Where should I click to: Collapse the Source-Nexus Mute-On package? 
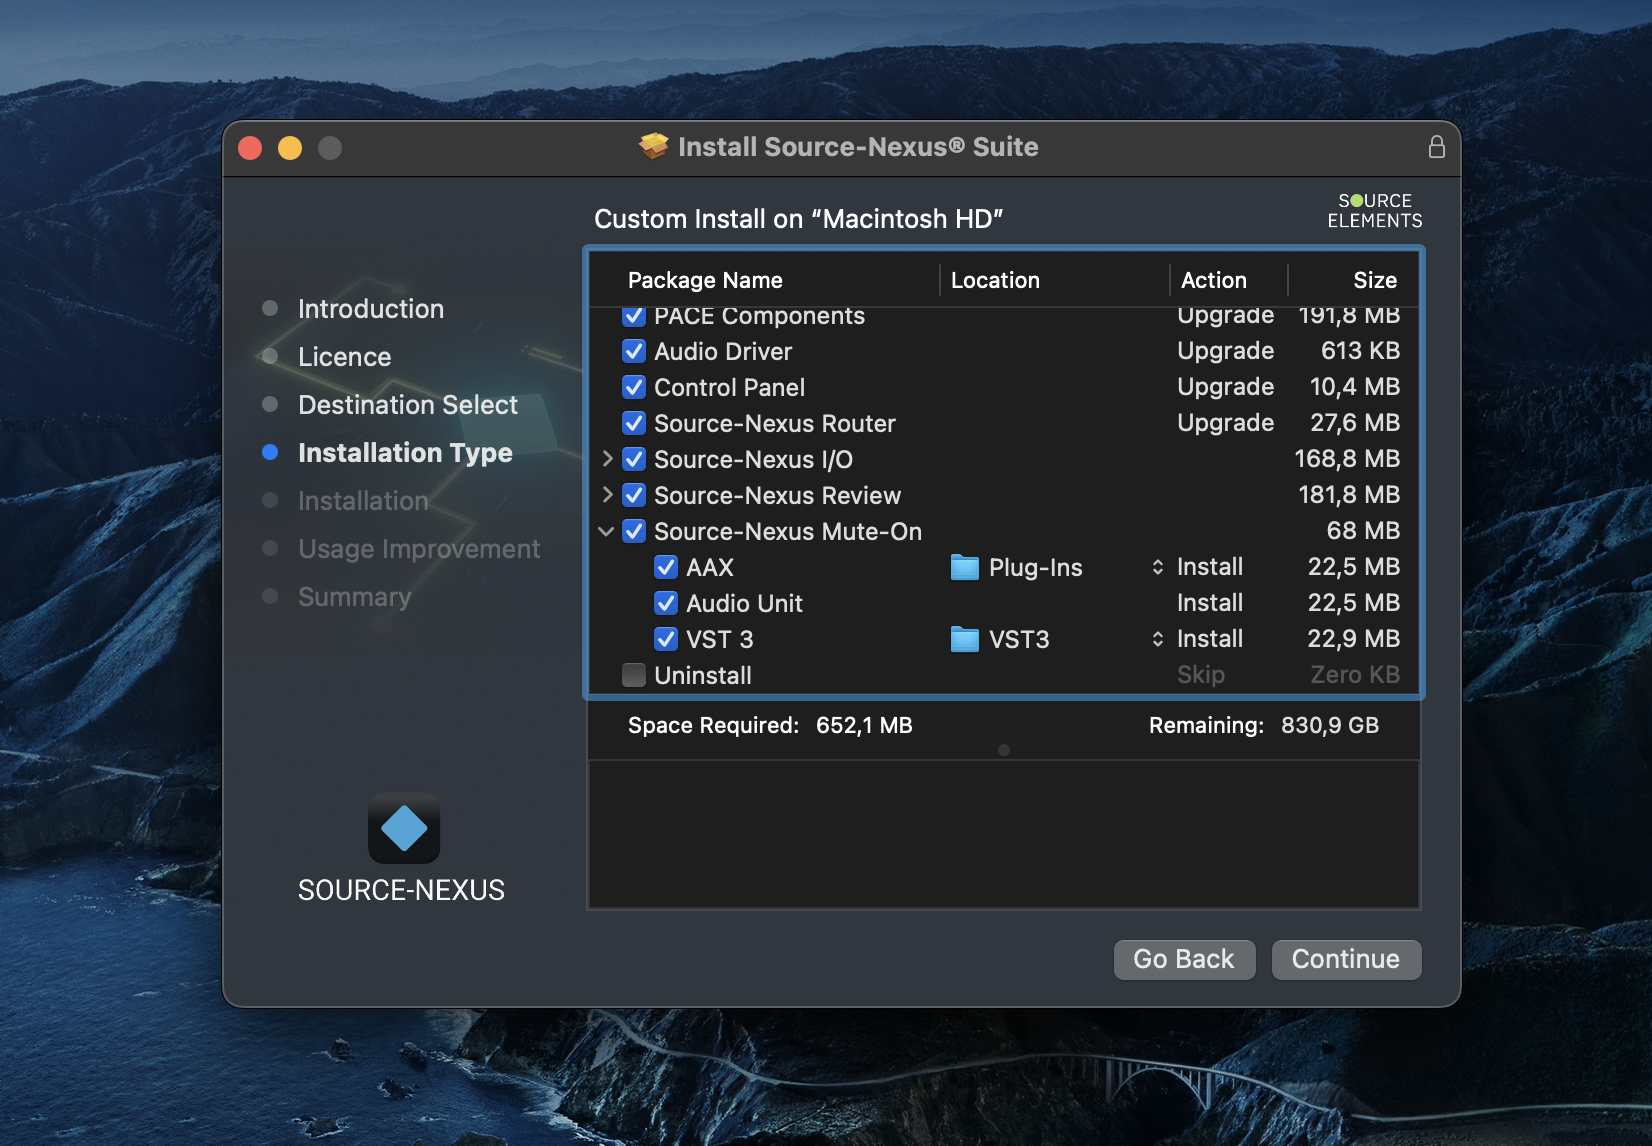(606, 532)
